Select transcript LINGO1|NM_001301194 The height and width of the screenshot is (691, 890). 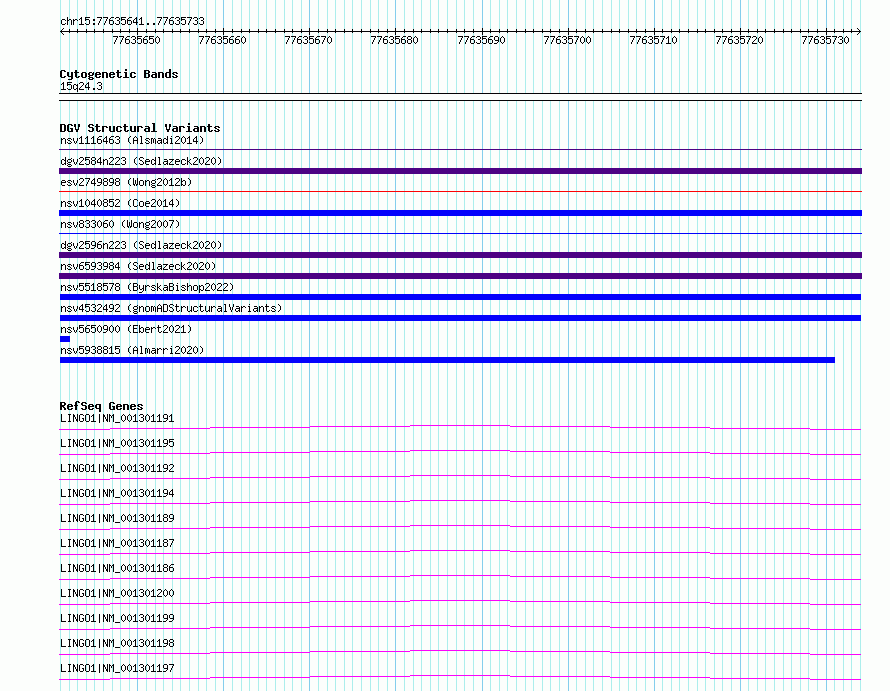[x=117, y=493]
